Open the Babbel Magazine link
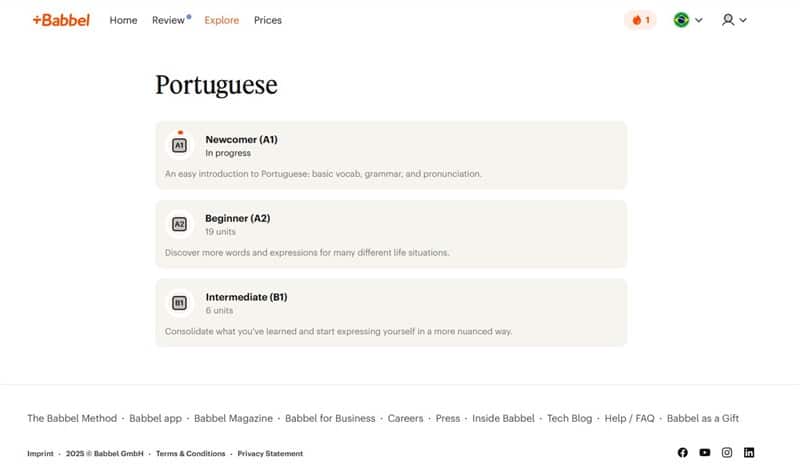Image resolution: width=800 pixels, height=472 pixels. [x=233, y=418]
